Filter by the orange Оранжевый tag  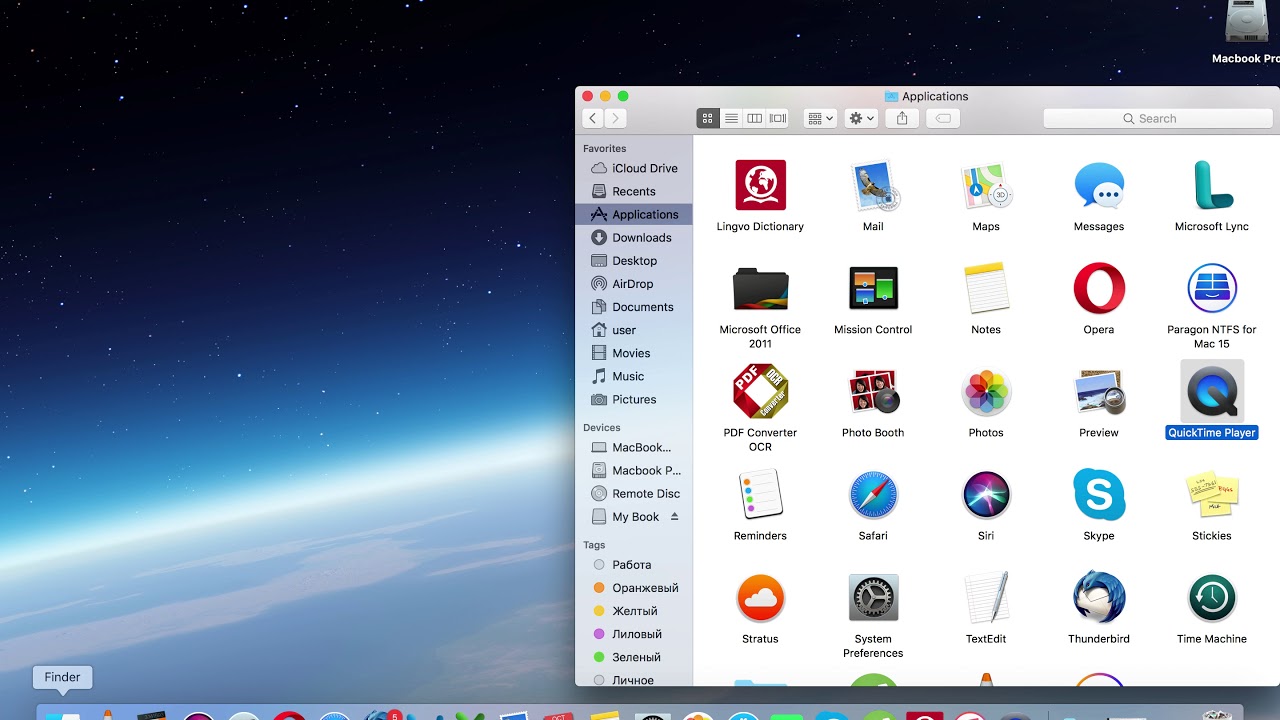(634, 587)
